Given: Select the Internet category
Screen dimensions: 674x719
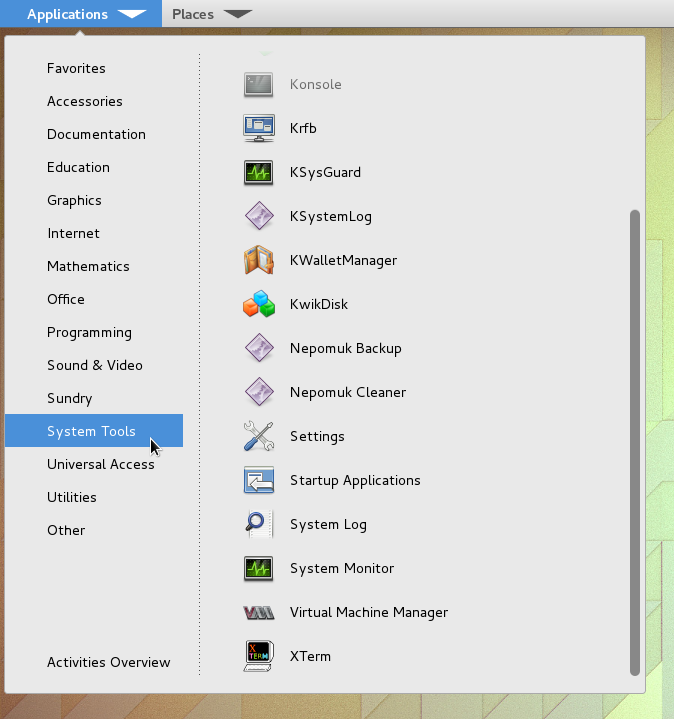Looking at the screenshot, I should point(73,233).
